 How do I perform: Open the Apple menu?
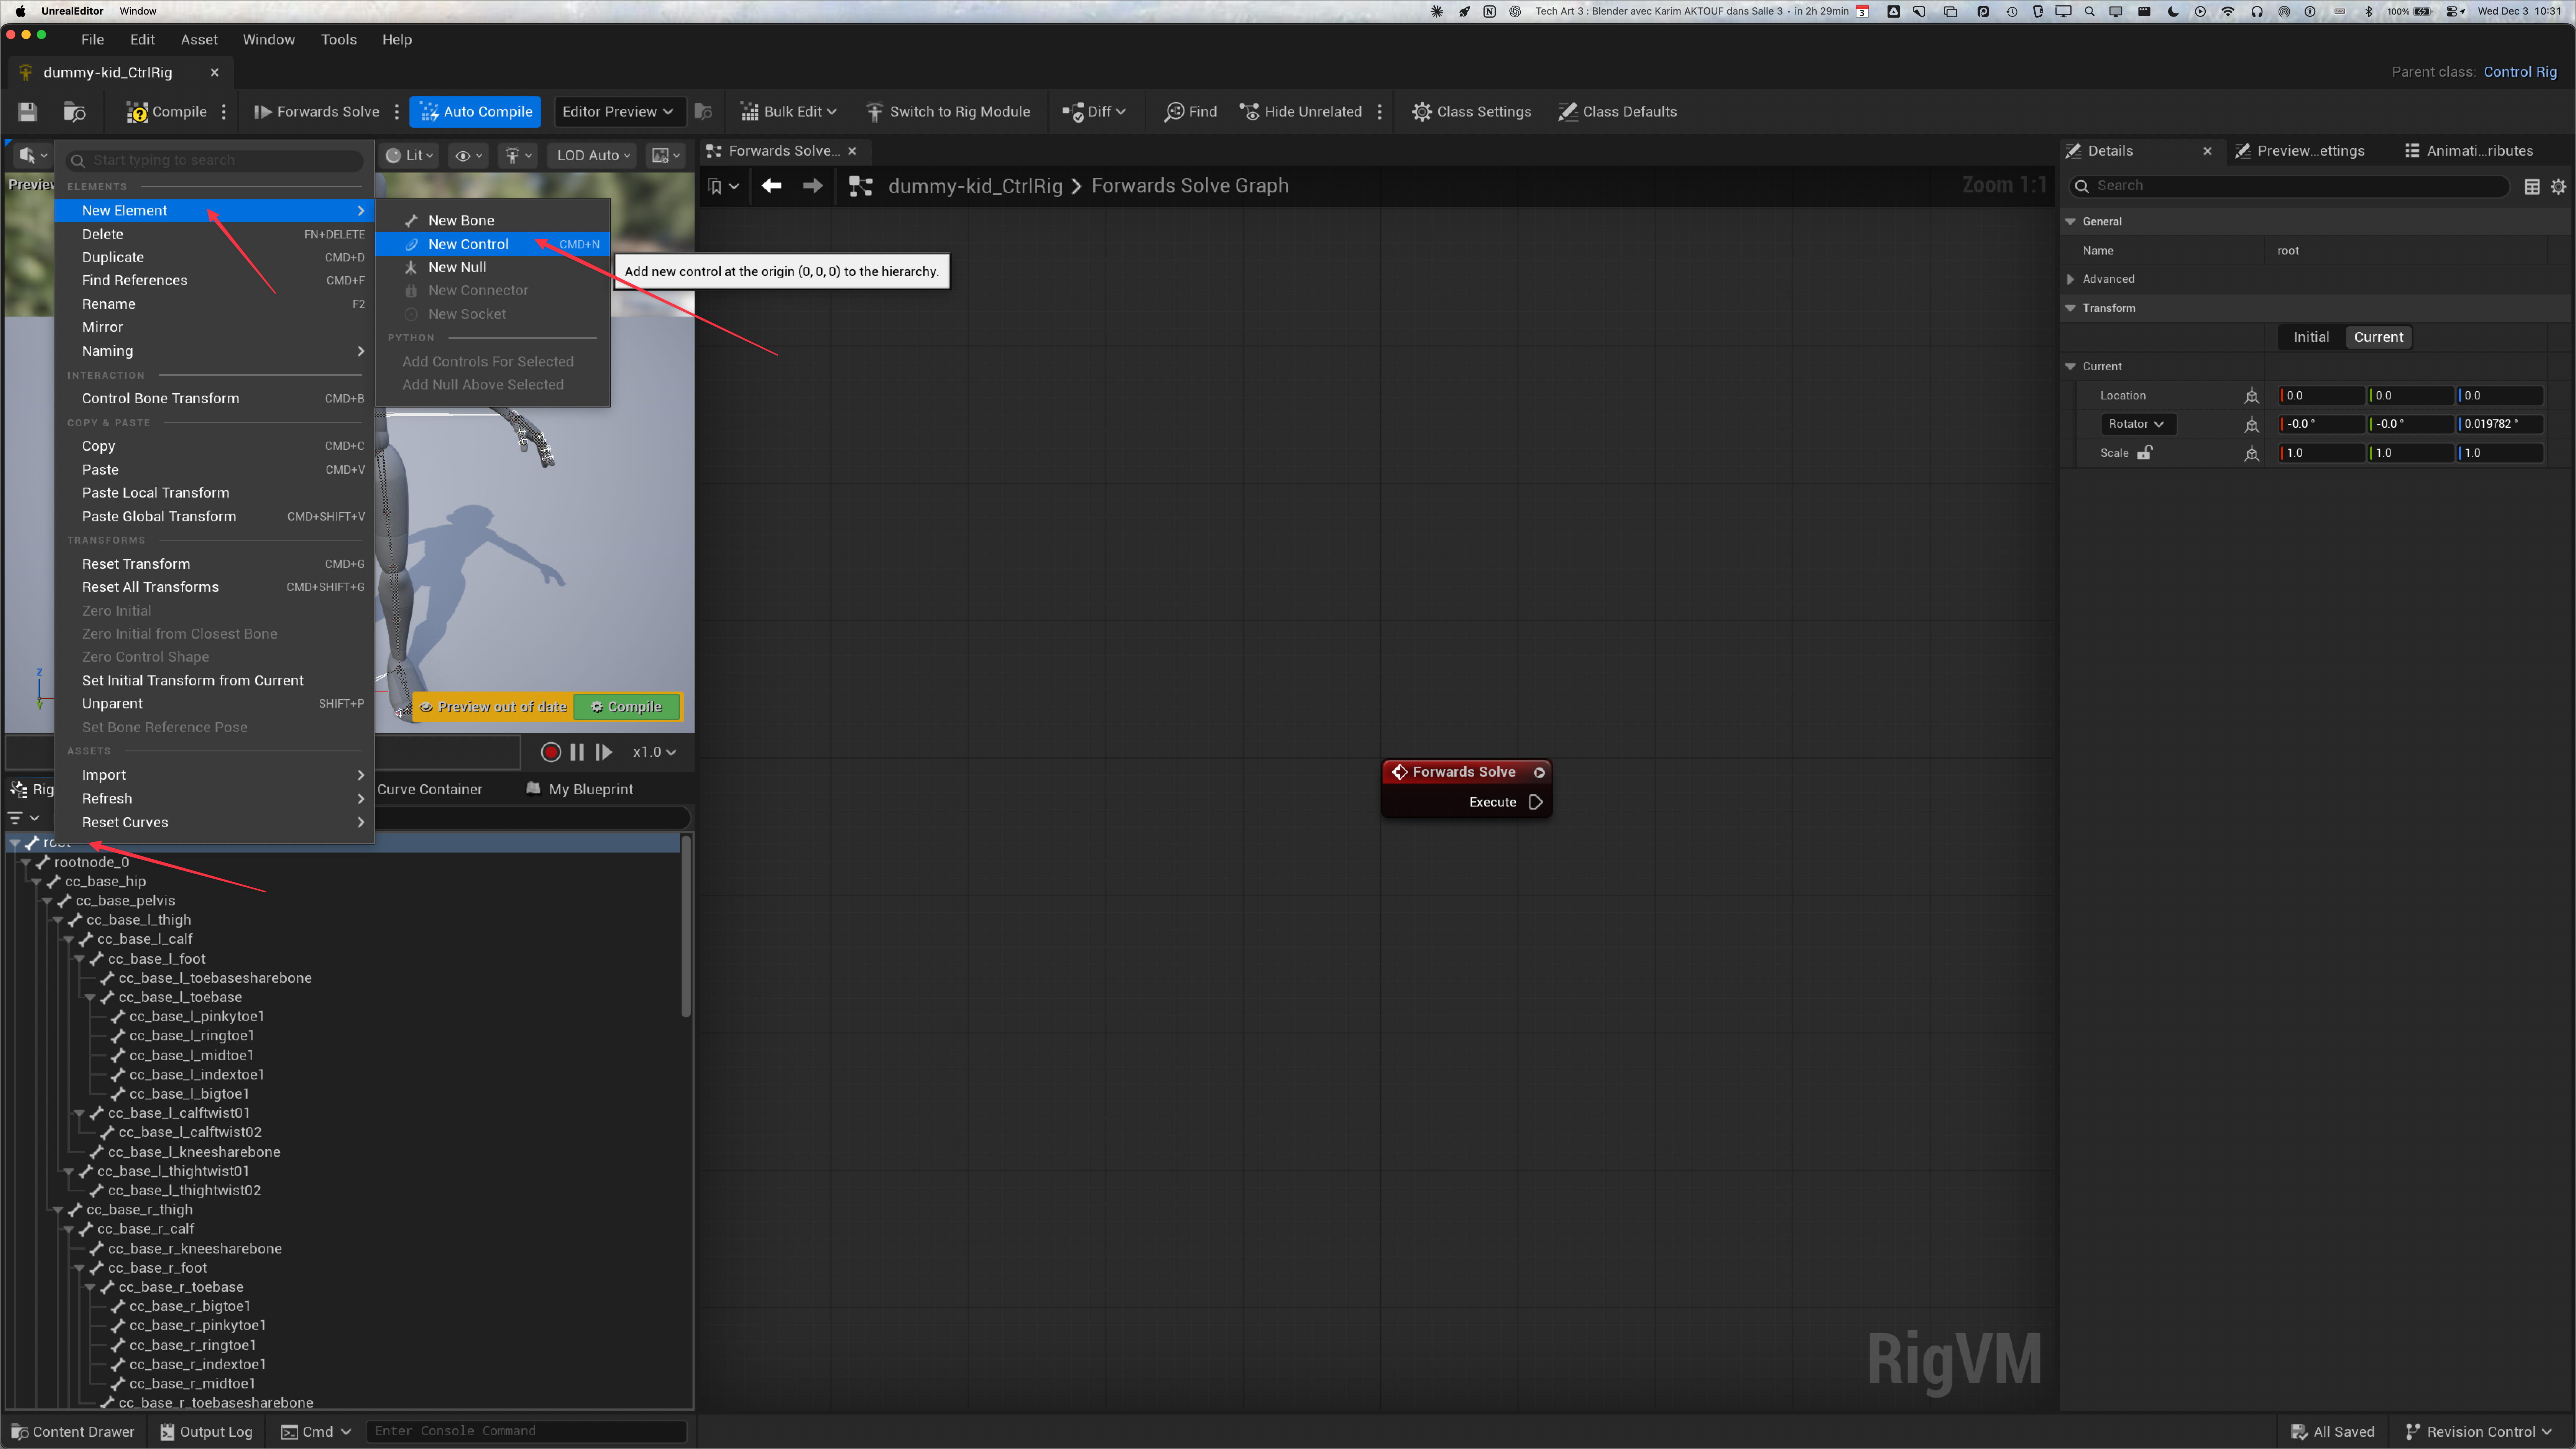point(20,11)
